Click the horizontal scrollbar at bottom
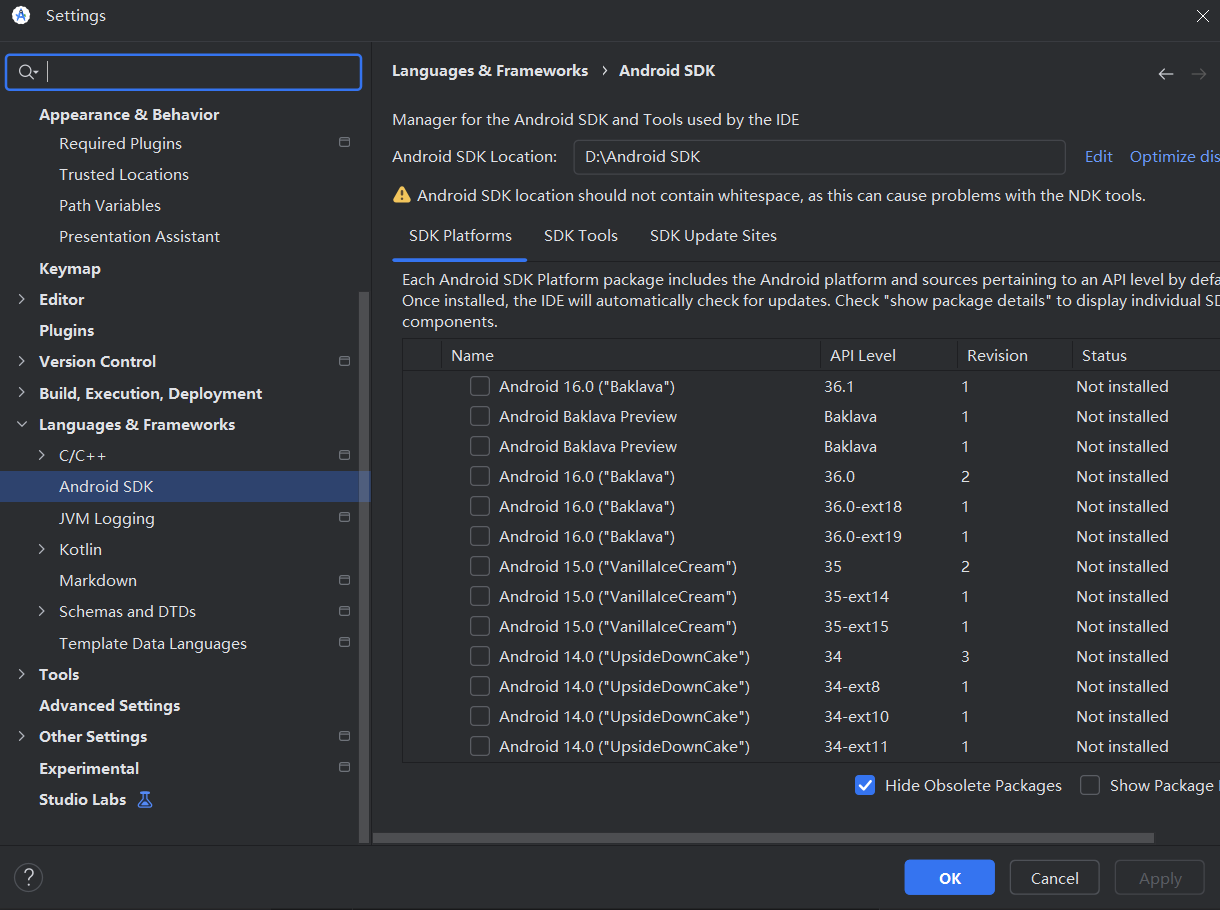The height and width of the screenshot is (910, 1220). click(x=762, y=838)
